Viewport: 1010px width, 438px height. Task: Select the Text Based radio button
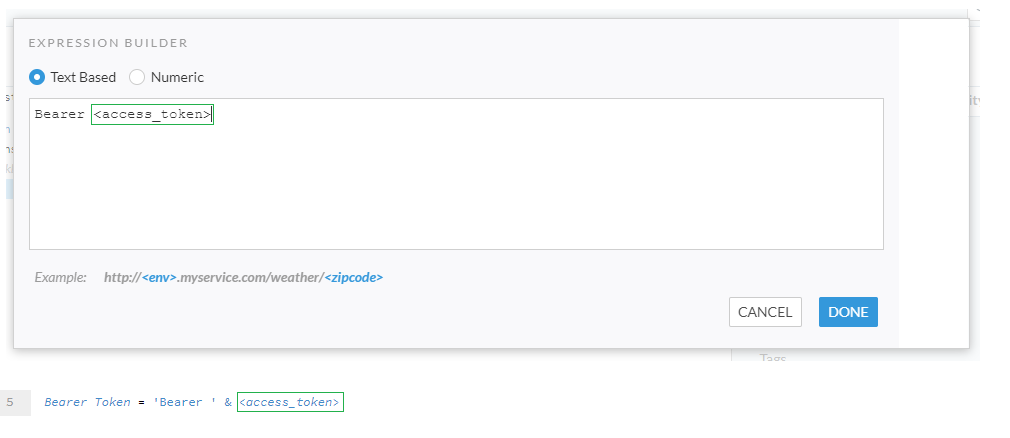click(38, 77)
